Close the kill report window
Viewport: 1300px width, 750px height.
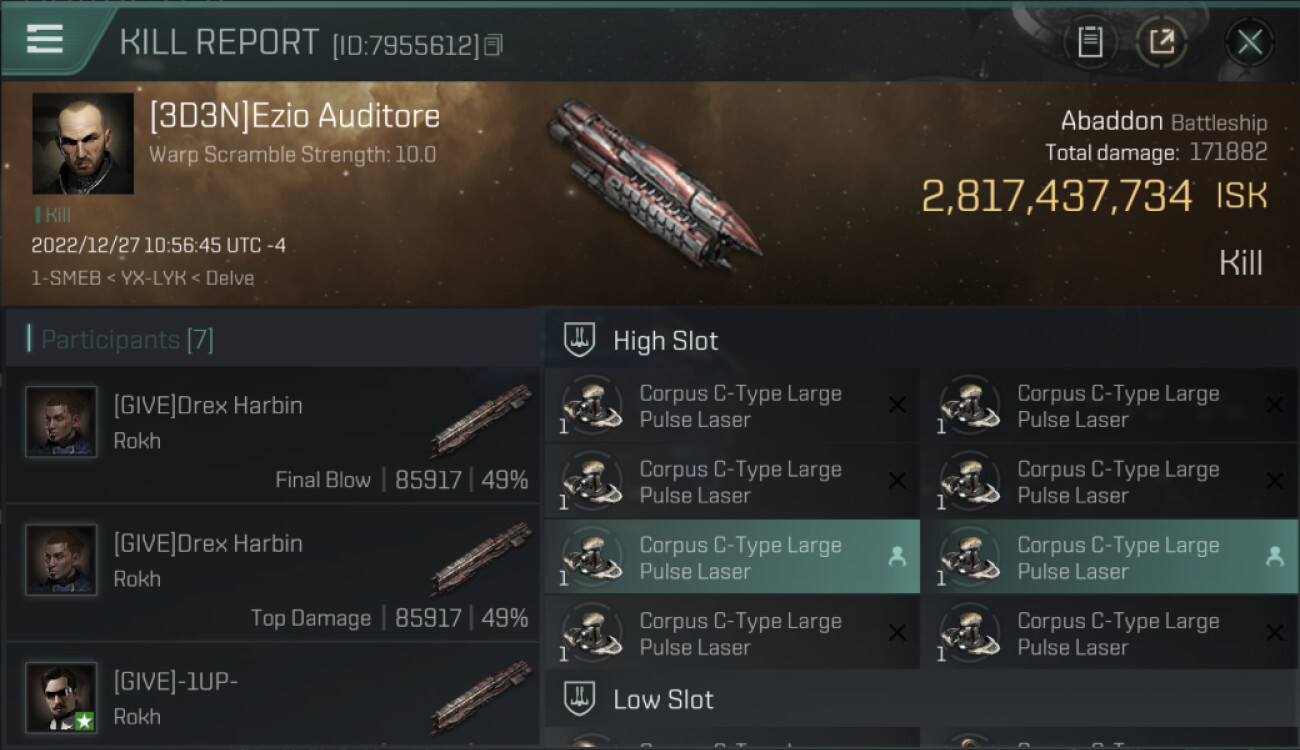coord(1249,42)
